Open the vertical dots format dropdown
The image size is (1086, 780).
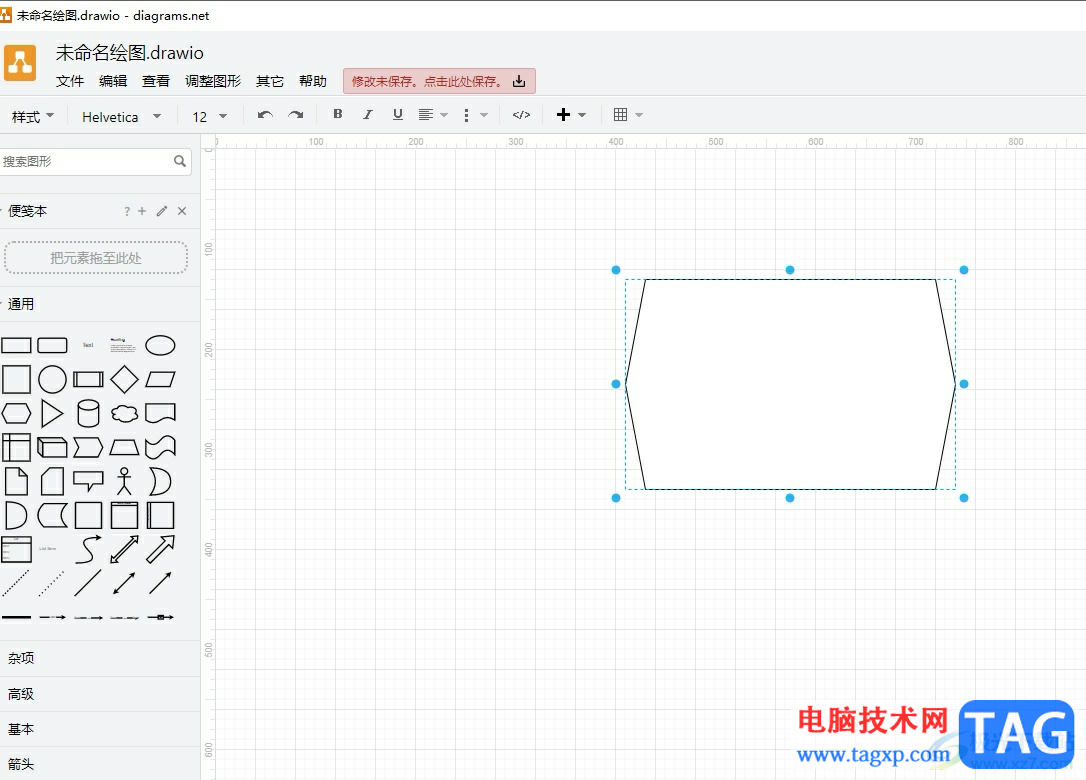point(474,115)
